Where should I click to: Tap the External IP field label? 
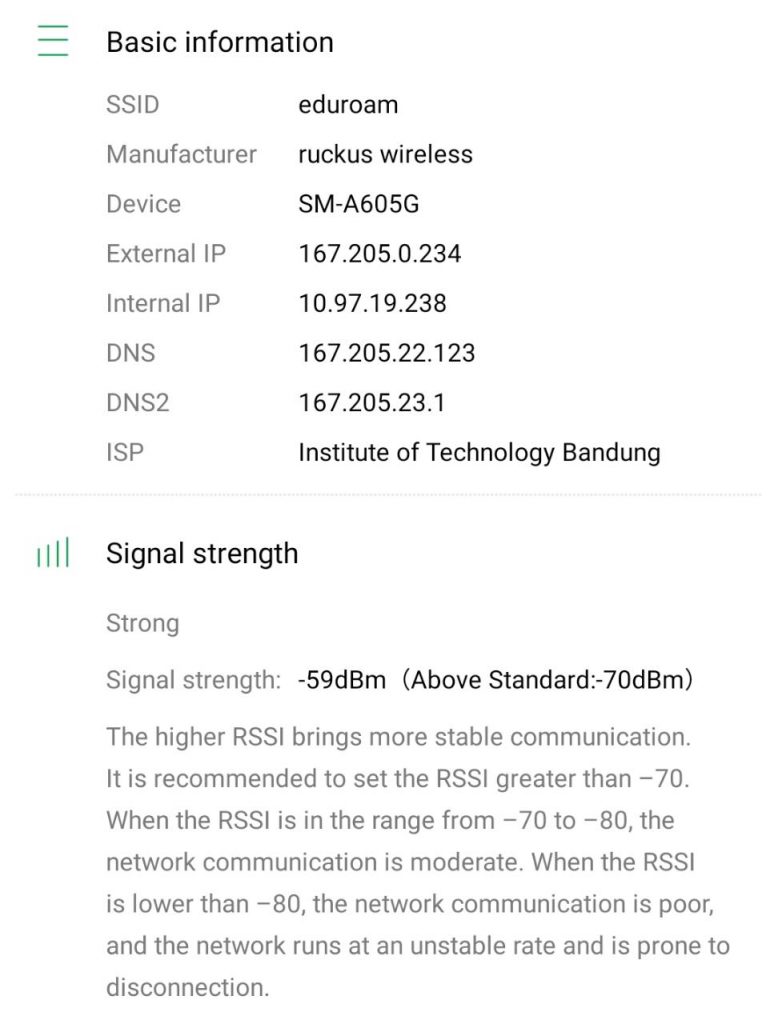point(166,254)
